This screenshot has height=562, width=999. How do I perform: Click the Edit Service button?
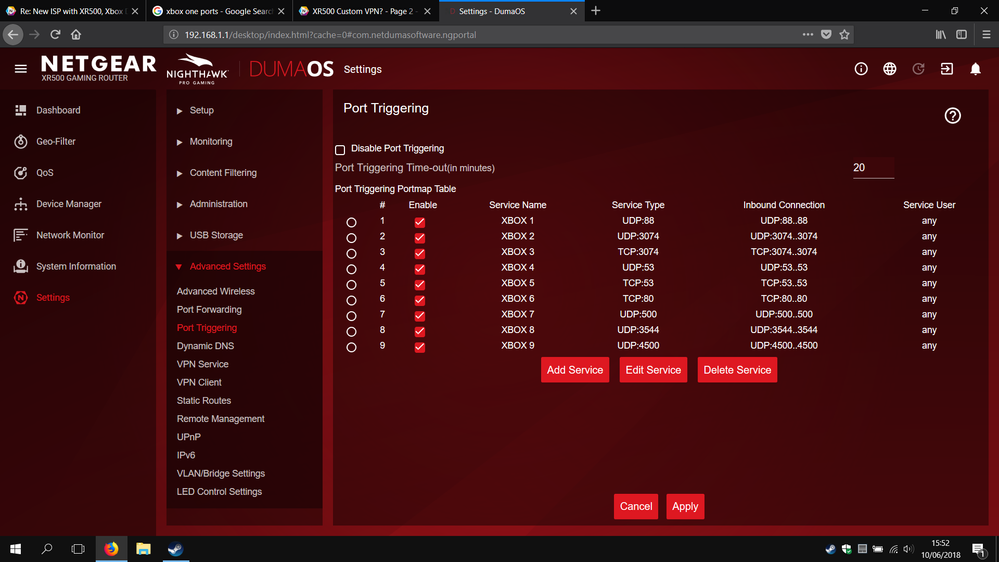(x=653, y=370)
